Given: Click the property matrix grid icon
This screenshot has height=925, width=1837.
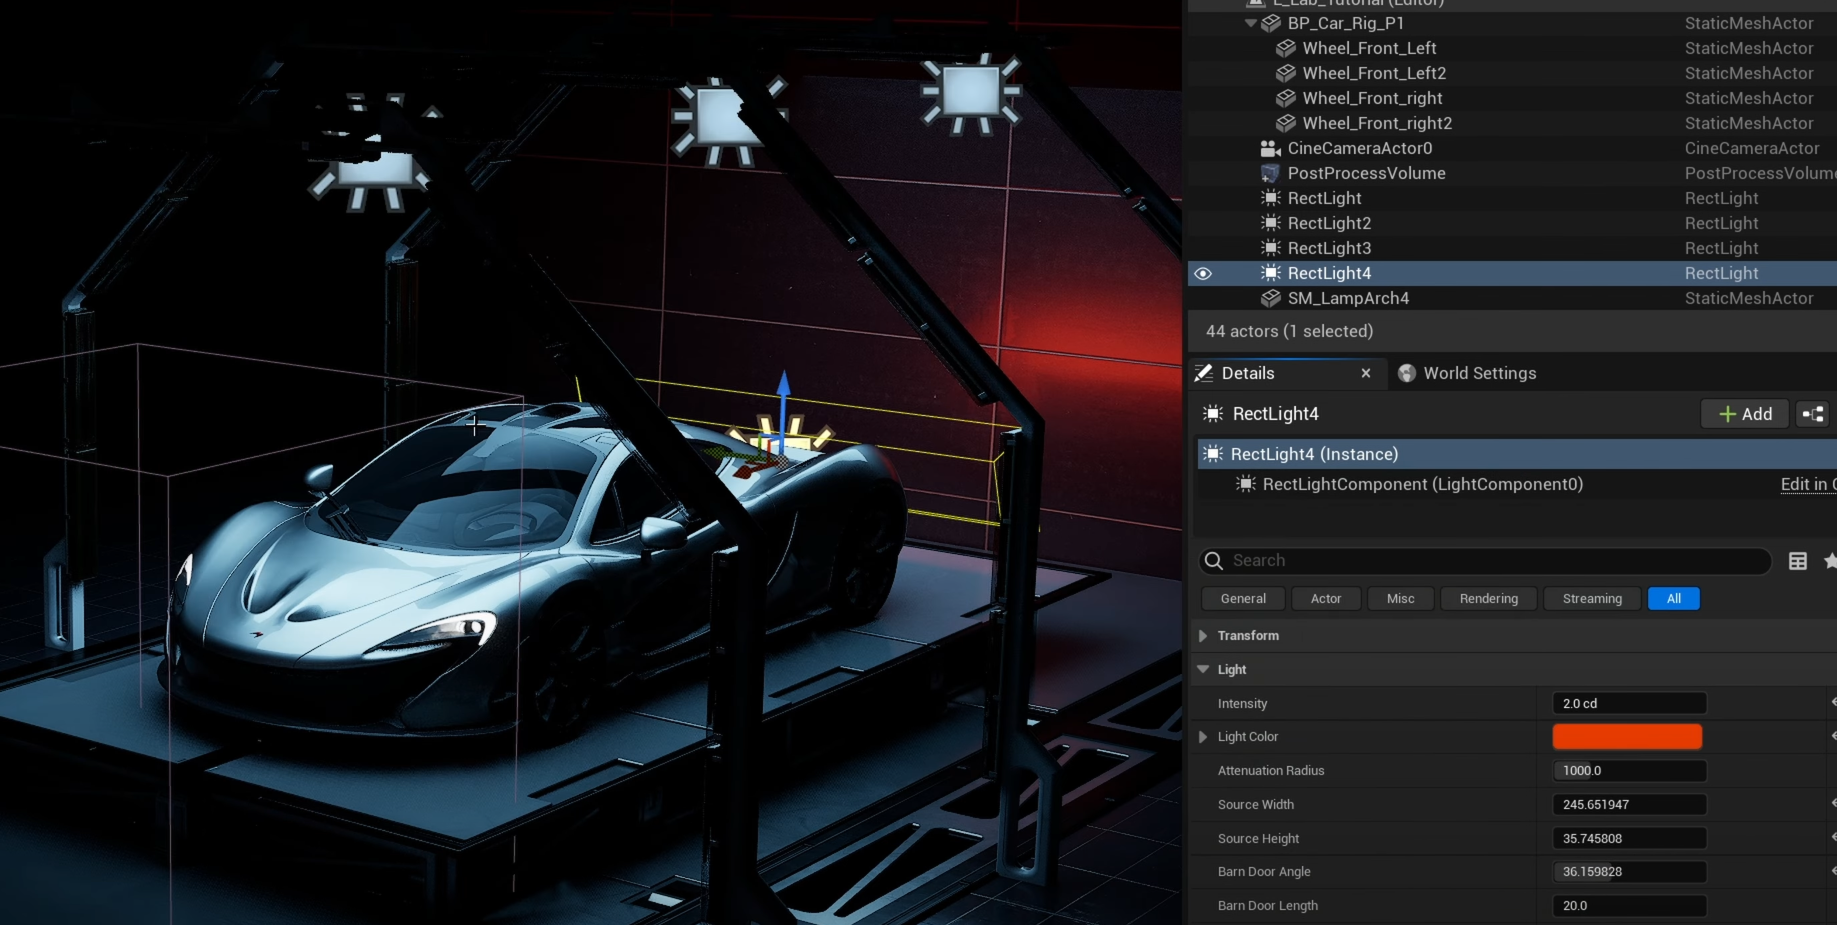Looking at the screenshot, I should tap(1797, 561).
